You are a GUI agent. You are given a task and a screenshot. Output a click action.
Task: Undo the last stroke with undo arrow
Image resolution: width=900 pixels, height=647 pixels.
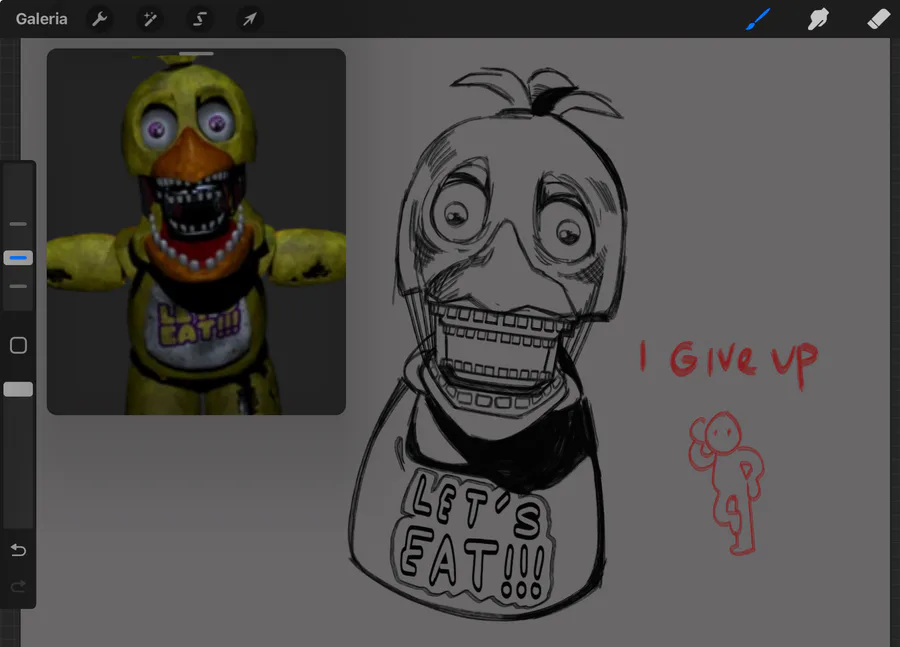coord(18,550)
